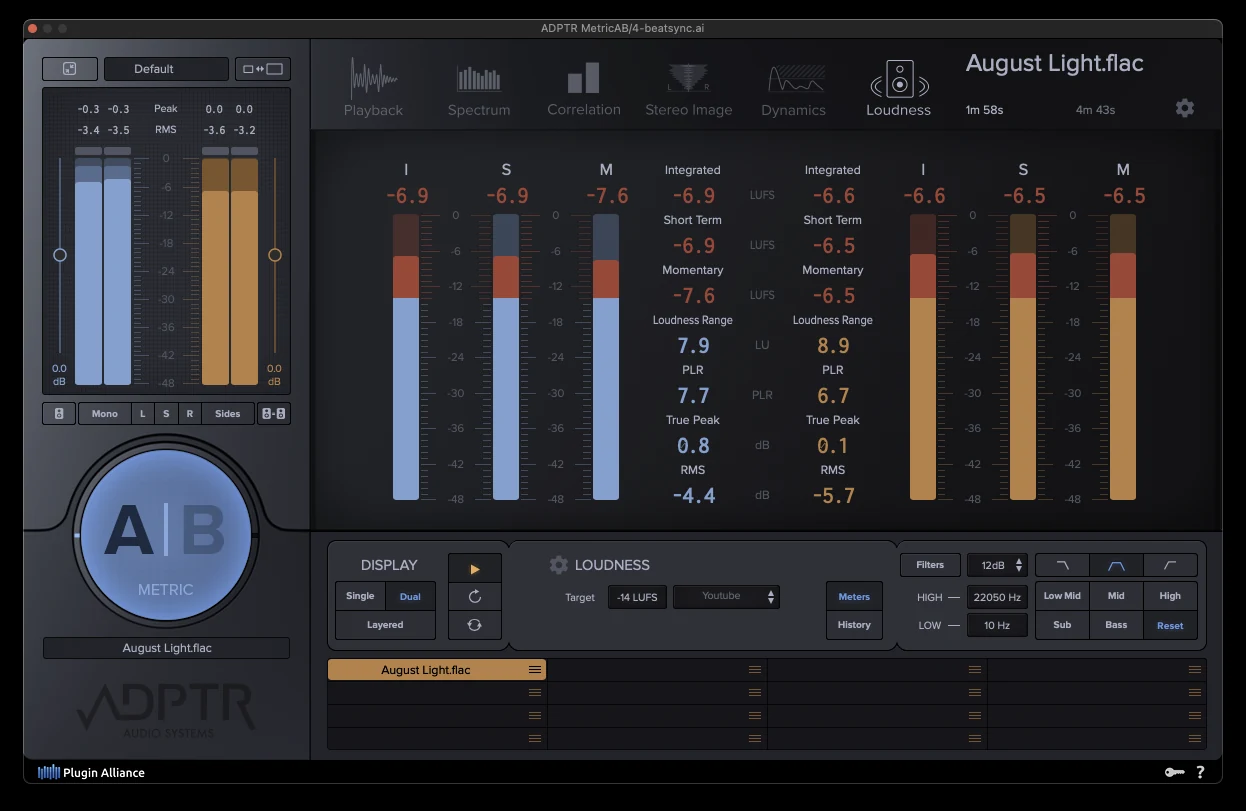Adjust the orange B gain slider handle

pyautogui.click(x=275, y=255)
